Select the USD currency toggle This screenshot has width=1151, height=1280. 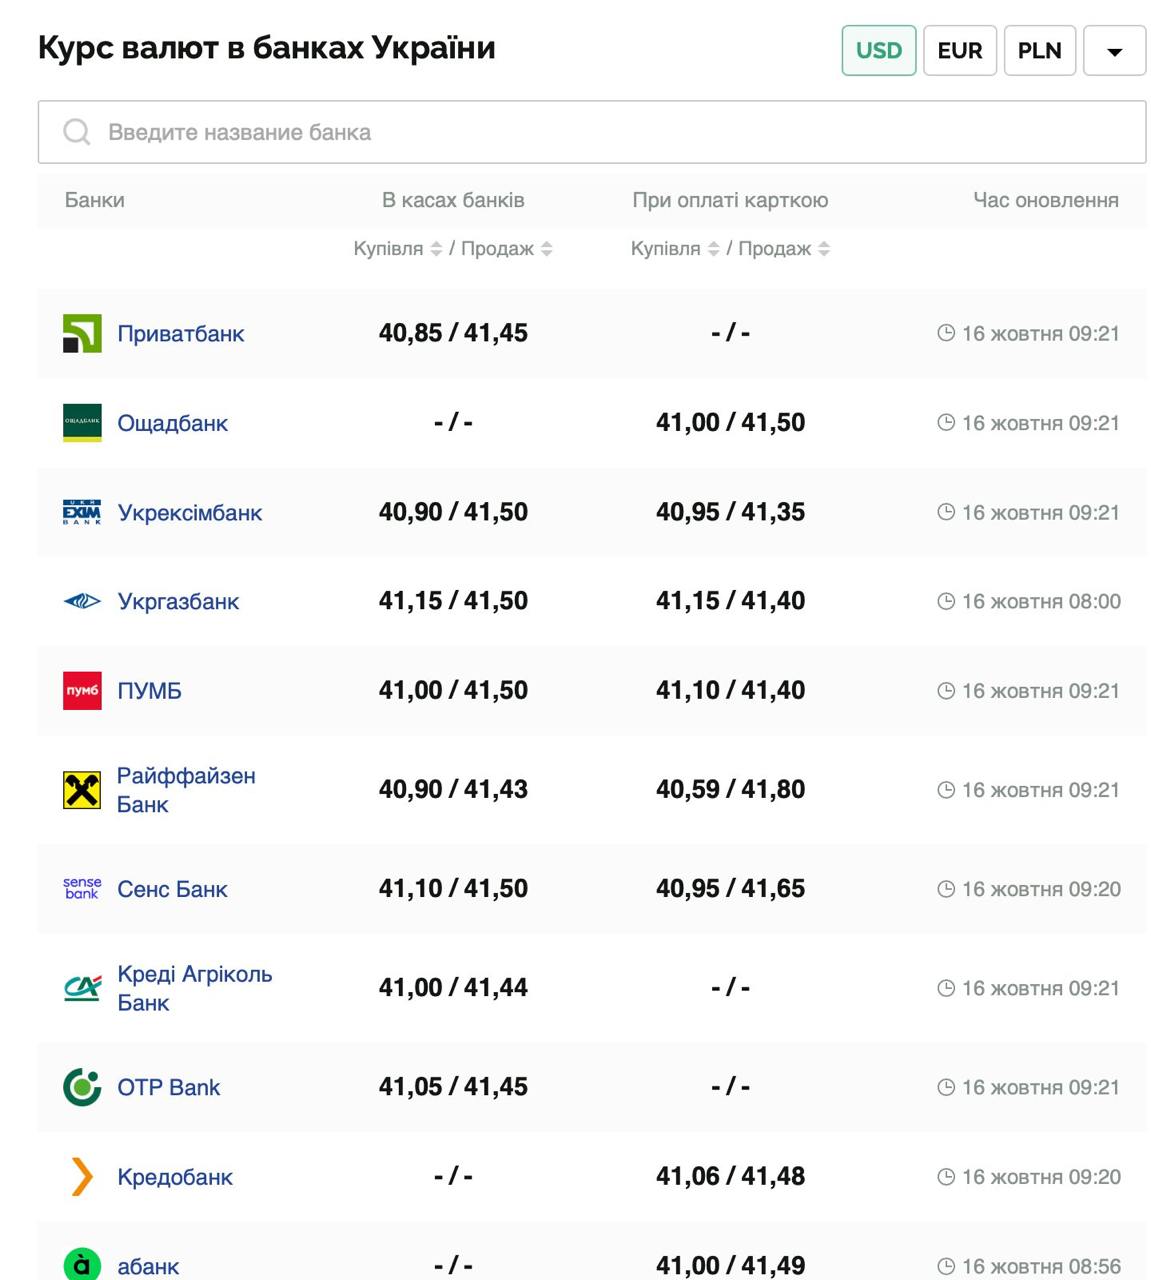click(878, 51)
